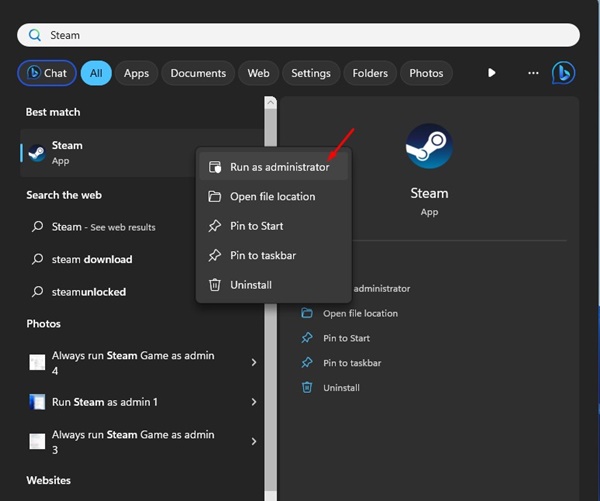Switch to the Documents filter tab
The image size is (600, 501).
(198, 73)
